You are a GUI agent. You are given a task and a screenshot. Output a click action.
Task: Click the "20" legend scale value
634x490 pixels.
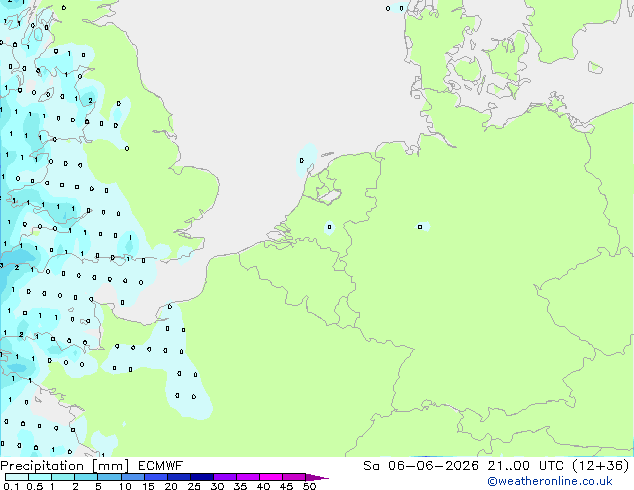(x=171, y=486)
